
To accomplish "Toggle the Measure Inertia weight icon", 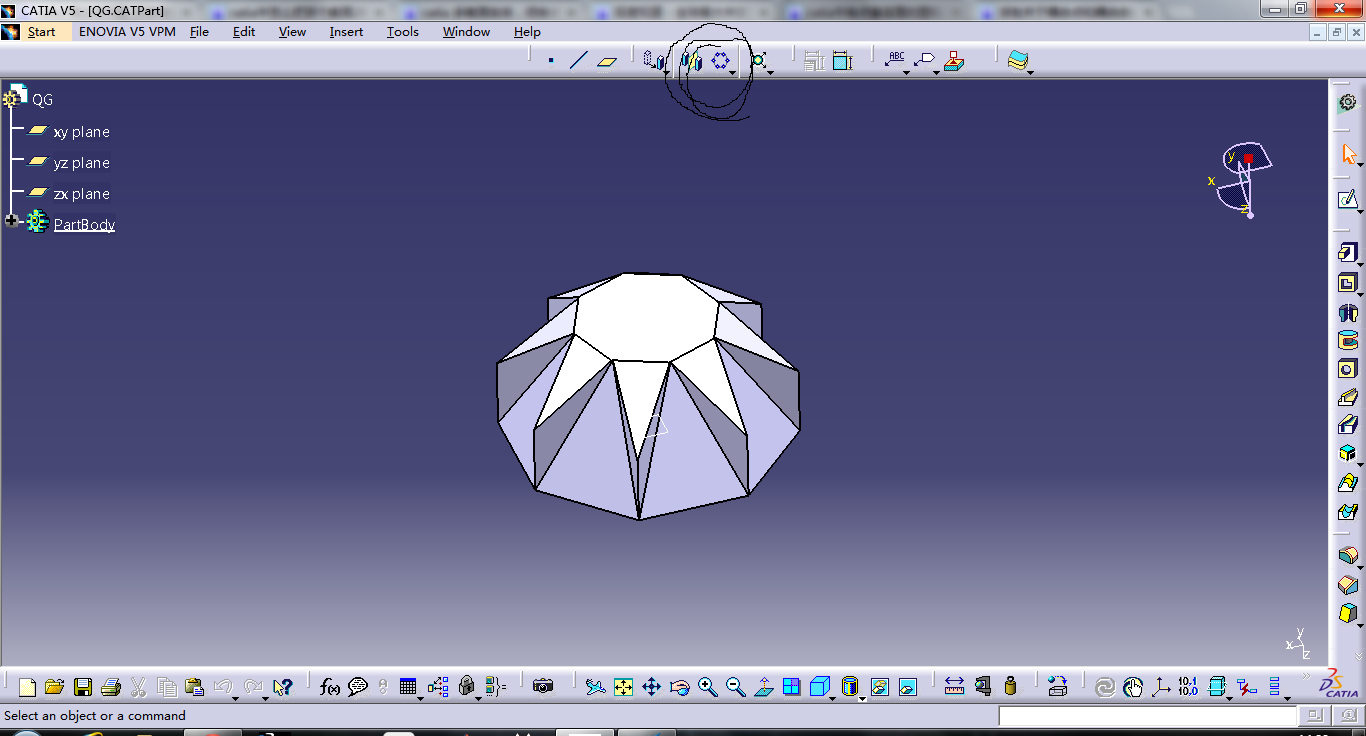I will 1010,687.
